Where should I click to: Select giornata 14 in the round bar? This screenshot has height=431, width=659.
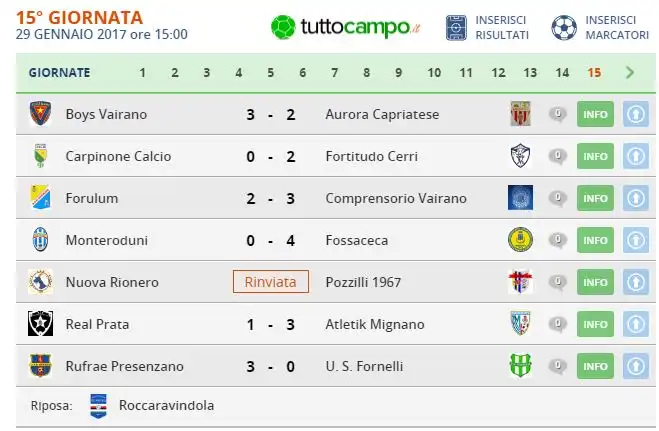[x=562, y=73]
